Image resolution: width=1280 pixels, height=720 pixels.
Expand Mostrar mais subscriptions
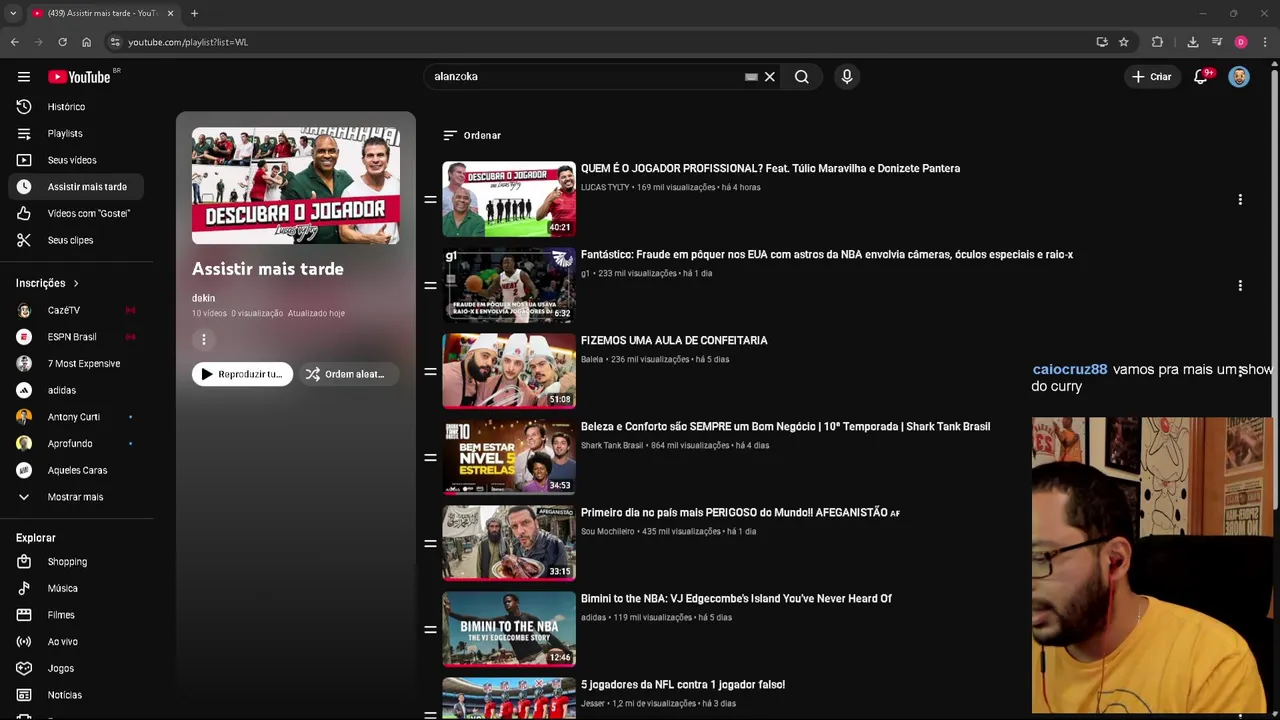[x=77, y=497]
